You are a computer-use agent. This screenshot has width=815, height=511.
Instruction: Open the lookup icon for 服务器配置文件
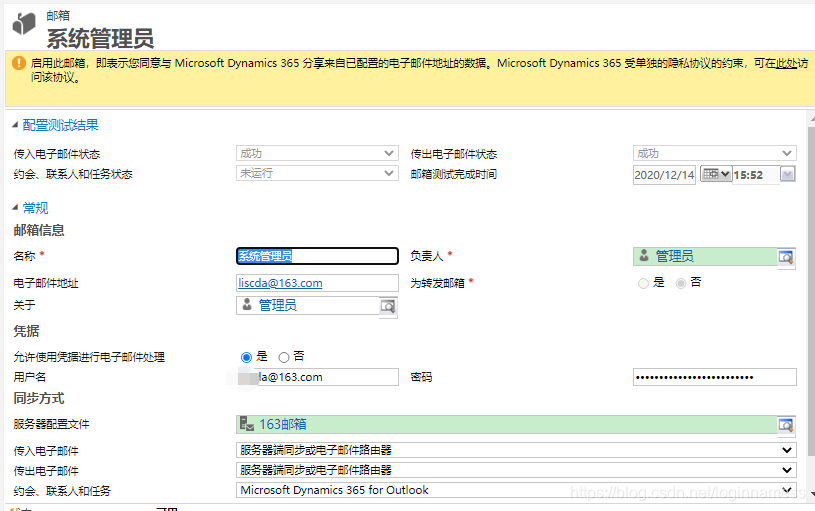point(785,425)
